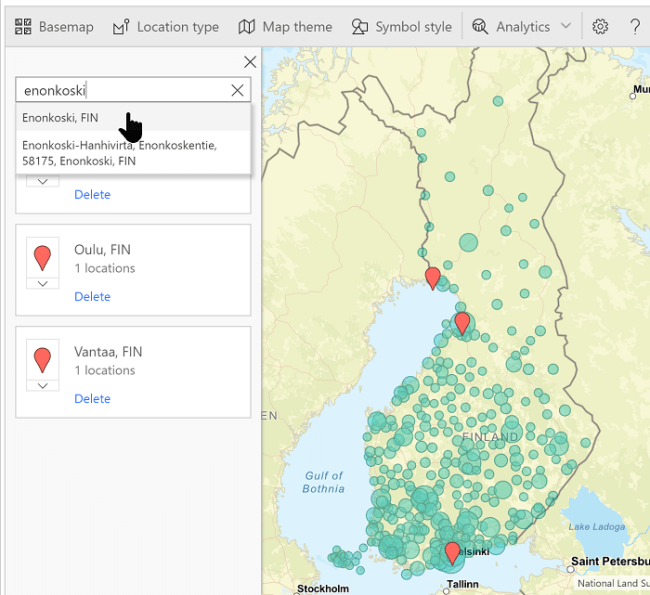650x595 pixels.
Task: Expand the Oulu pin symbol dropdown
Action: (42, 284)
